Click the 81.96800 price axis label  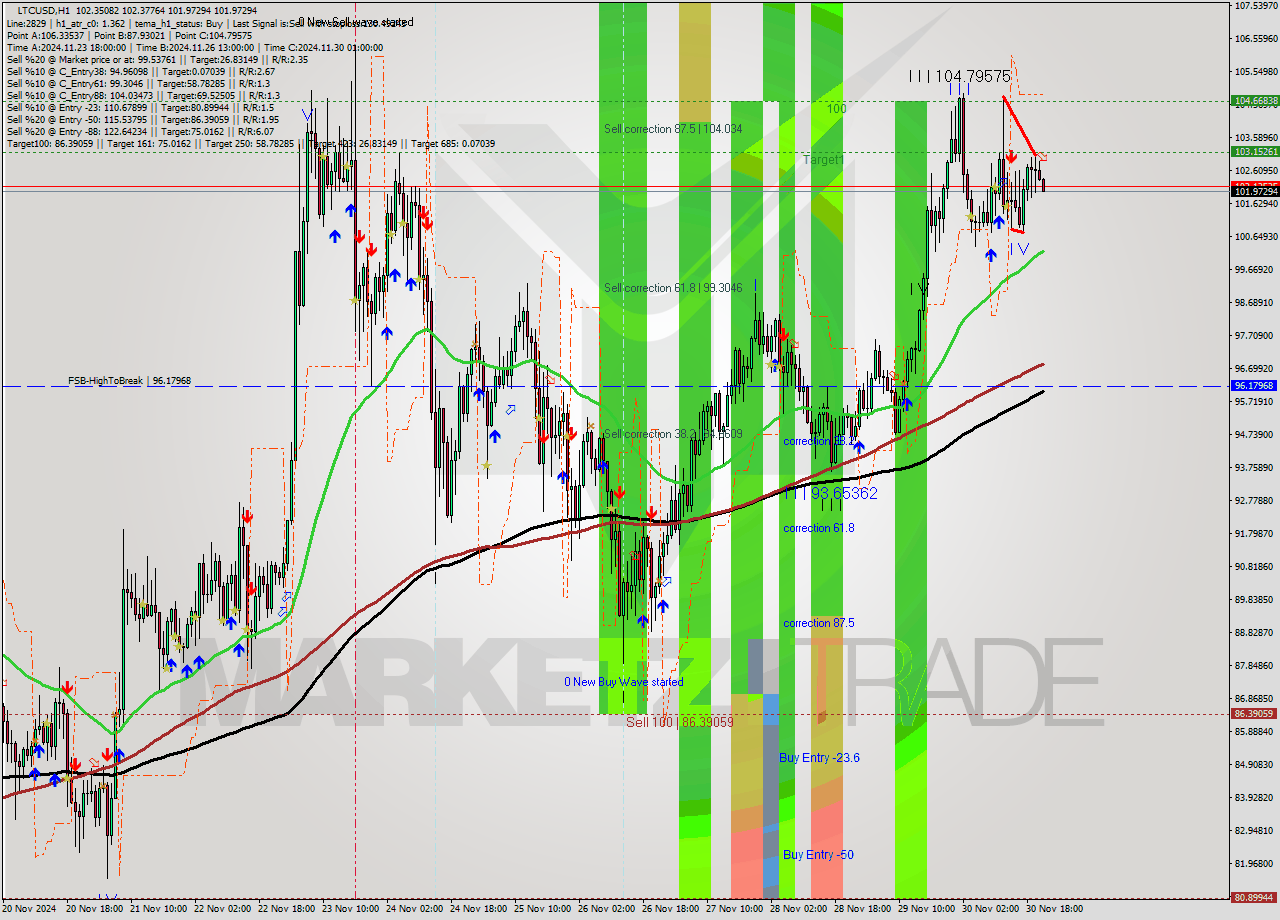pyautogui.click(x=1255, y=864)
